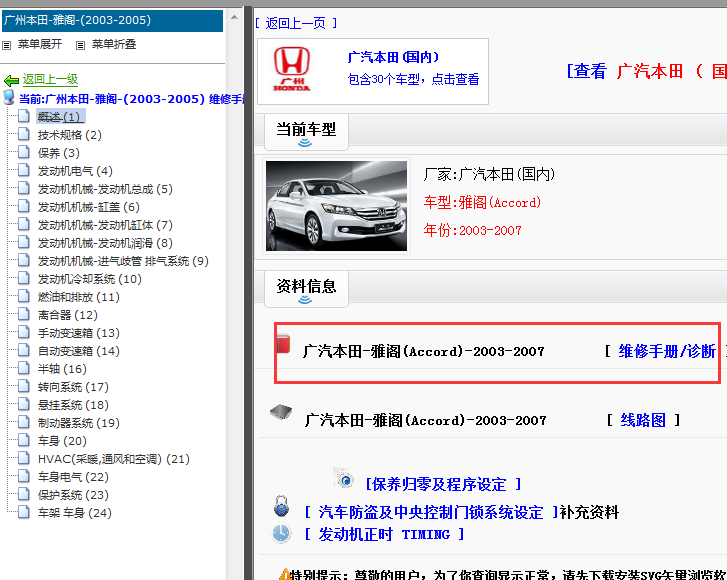Image resolution: width=727 pixels, height=580 pixels.
Task: Select 手动变速箱 (13) in tree
Action: pyautogui.click(x=79, y=333)
